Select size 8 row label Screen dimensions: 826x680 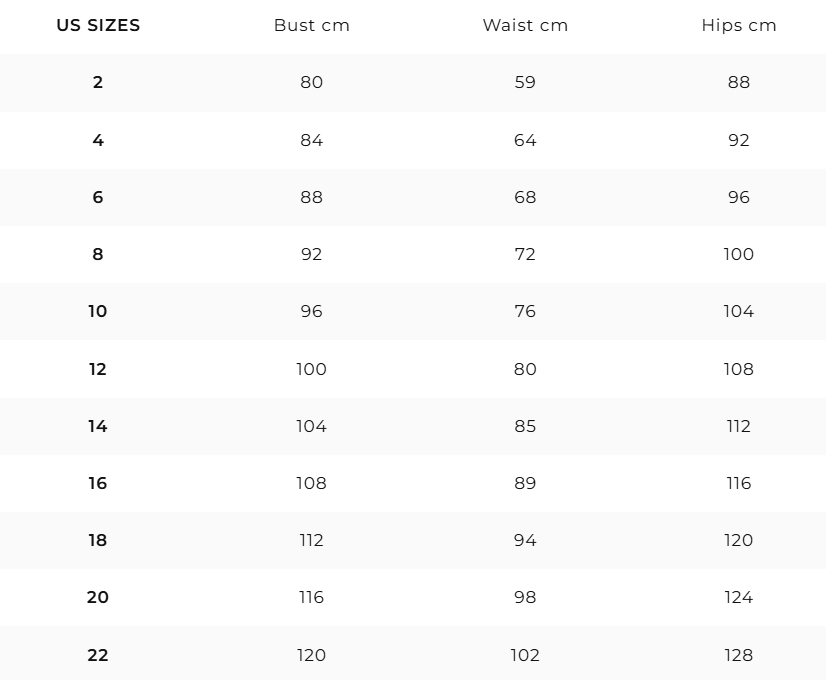pyautogui.click(x=98, y=254)
